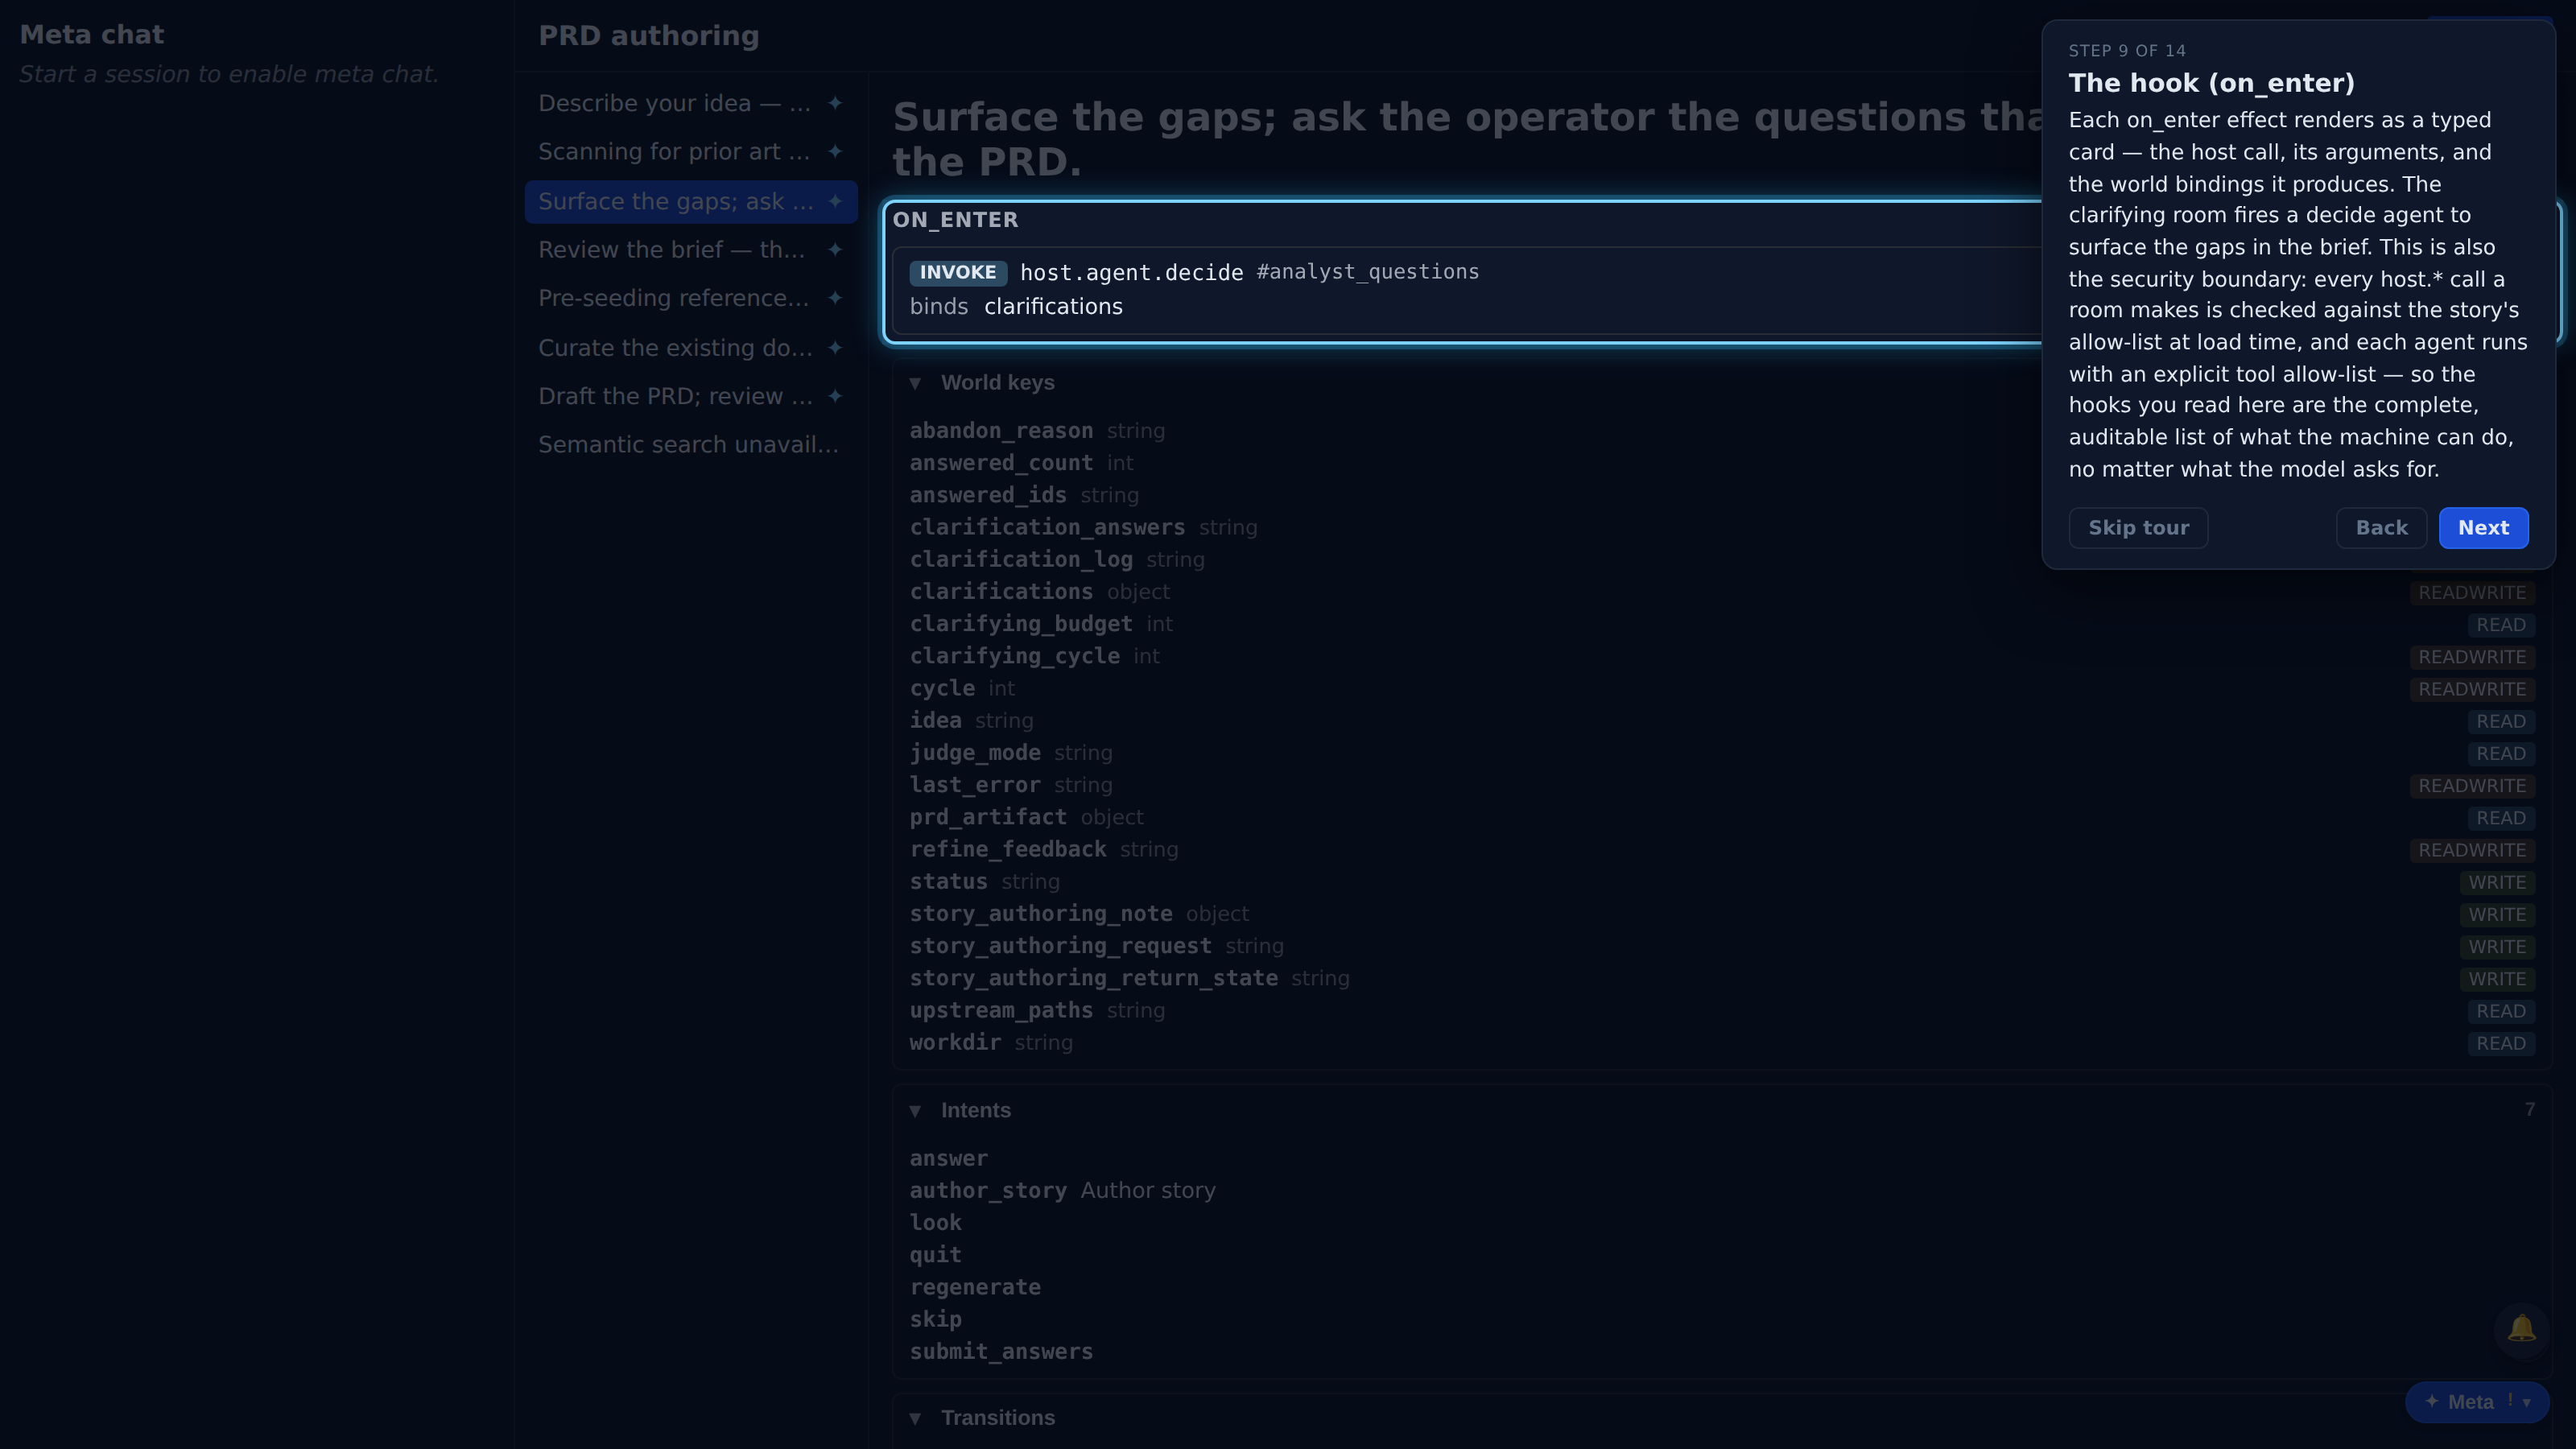Click sparkle icon beside 'Scanning for prior art'
Screen dimensions: 2576x1449
click(835, 151)
